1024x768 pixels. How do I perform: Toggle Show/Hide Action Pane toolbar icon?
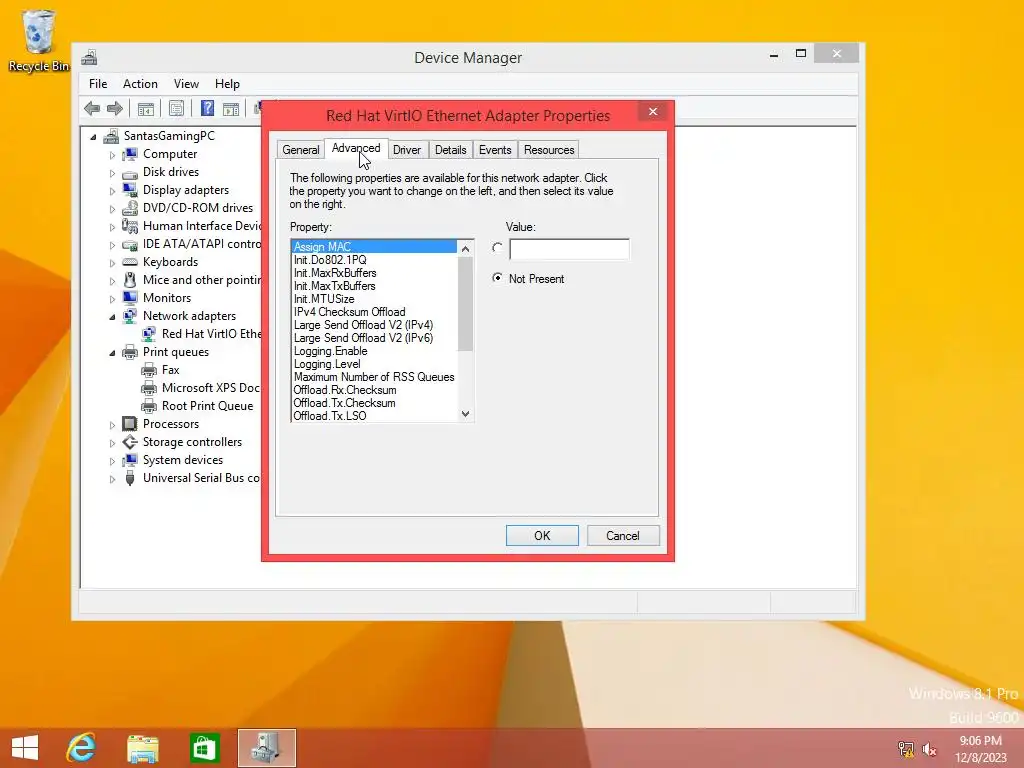231,108
